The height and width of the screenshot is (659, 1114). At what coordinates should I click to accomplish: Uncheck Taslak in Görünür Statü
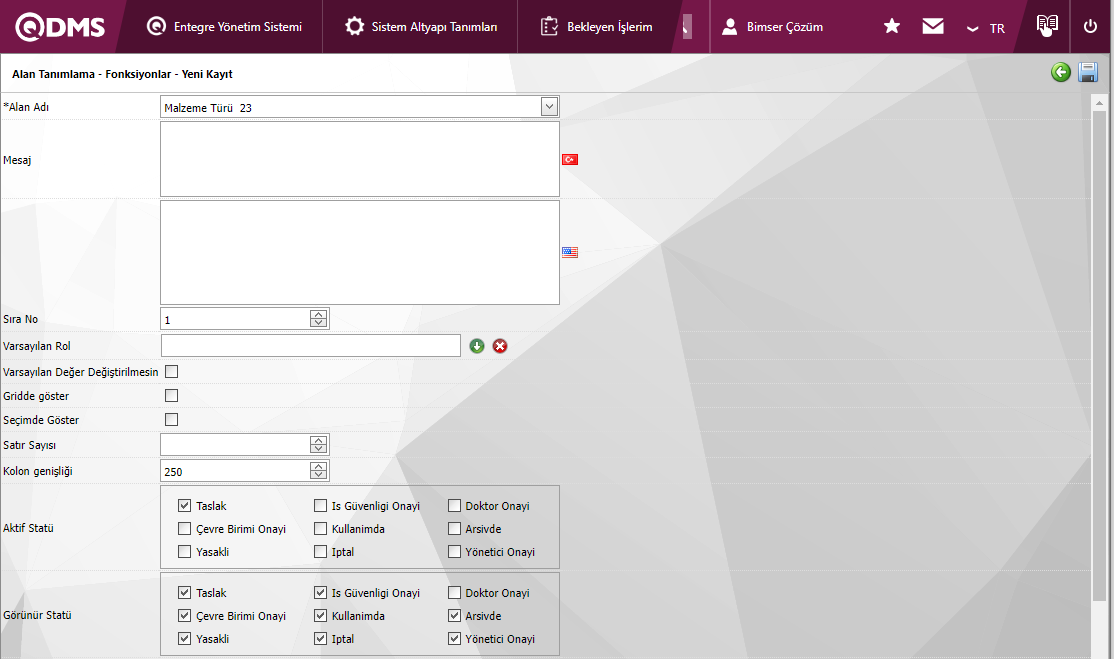coord(185,592)
